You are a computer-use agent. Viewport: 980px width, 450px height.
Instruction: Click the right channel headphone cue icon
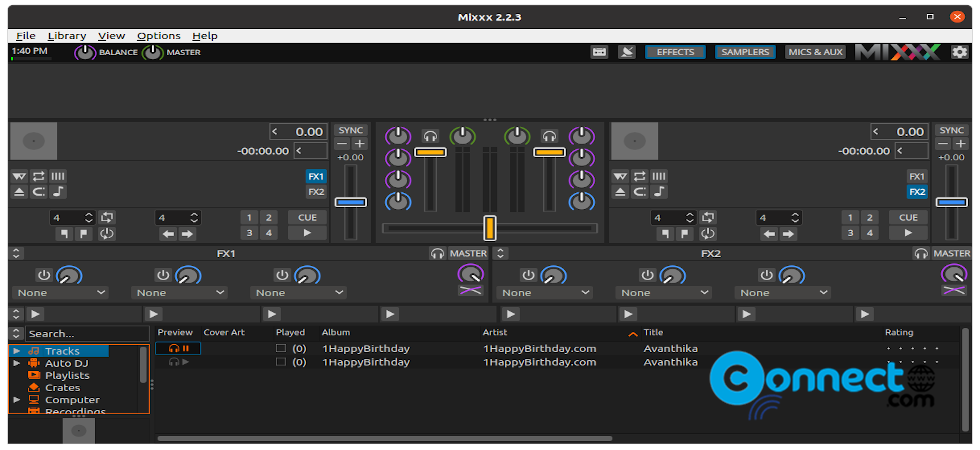(x=549, y=136)
